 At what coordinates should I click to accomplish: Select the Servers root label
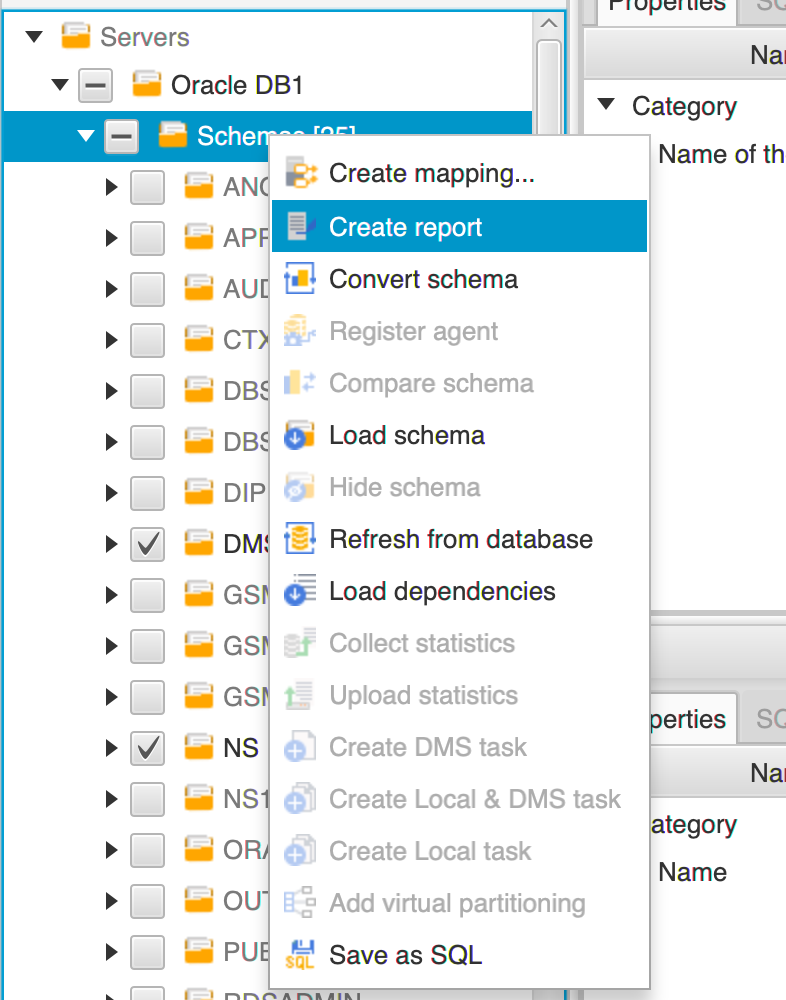[x=145, y=37]
